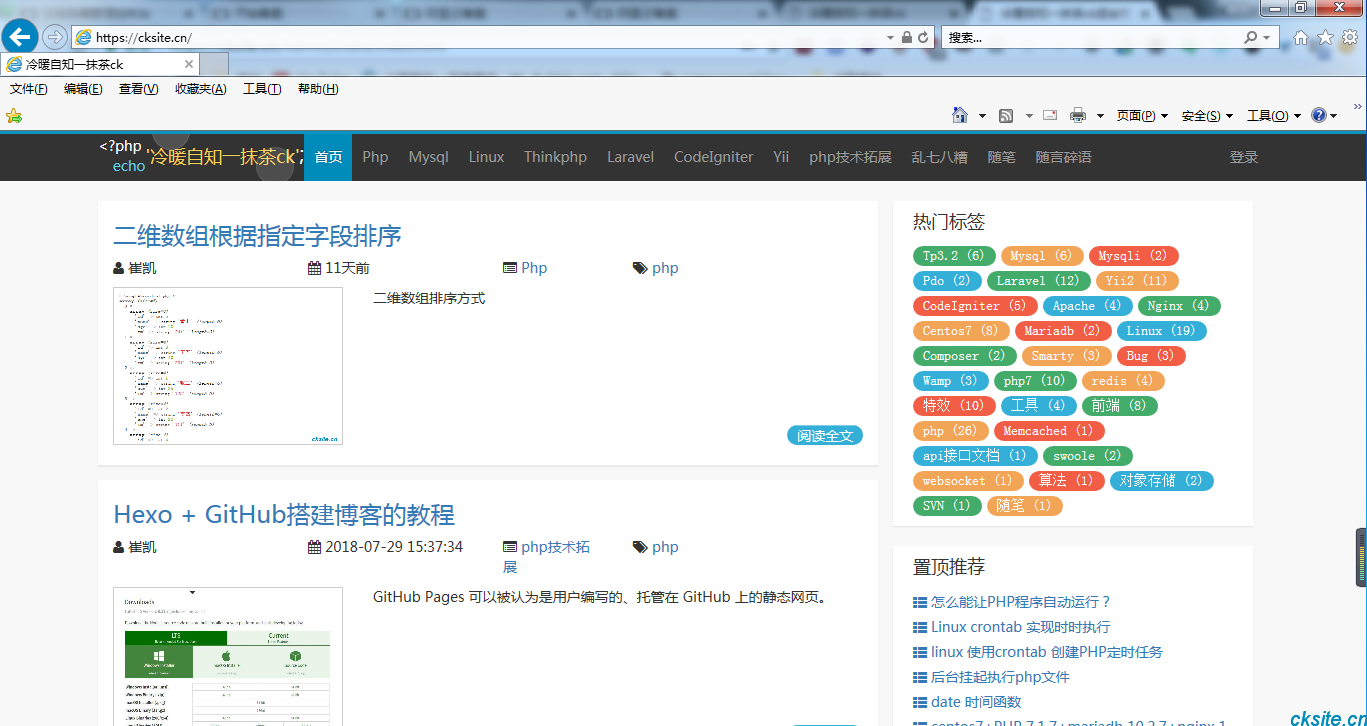This screenshot has width=1367, height=726.
Task: Open the 文件(F) menu
Action: pyautogui.click(x=29, y=89)
